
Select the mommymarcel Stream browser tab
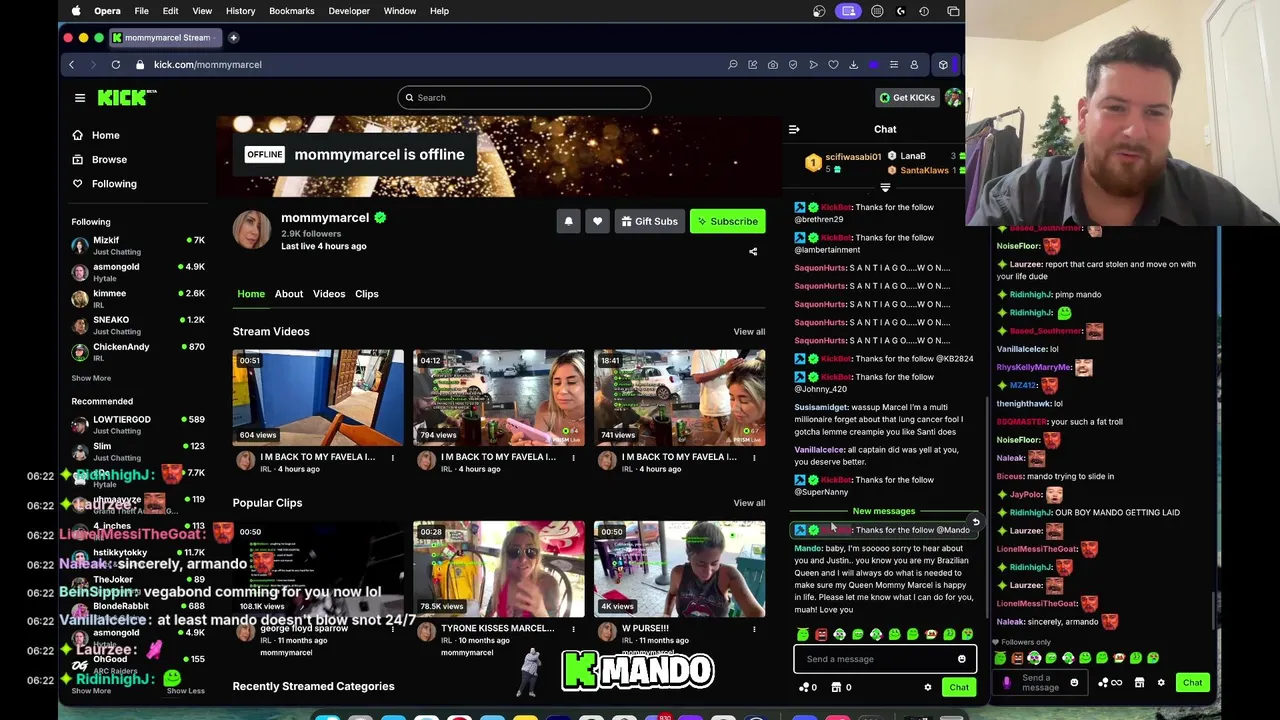pos(165,38)
